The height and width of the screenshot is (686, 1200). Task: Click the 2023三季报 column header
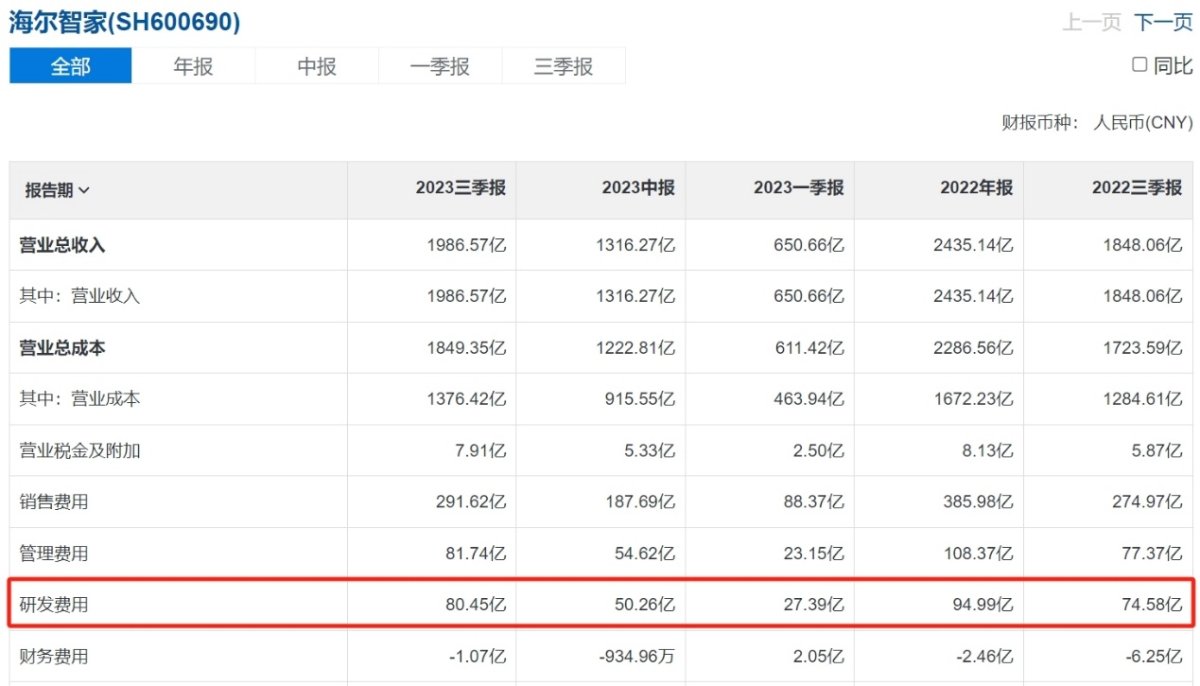461,189
